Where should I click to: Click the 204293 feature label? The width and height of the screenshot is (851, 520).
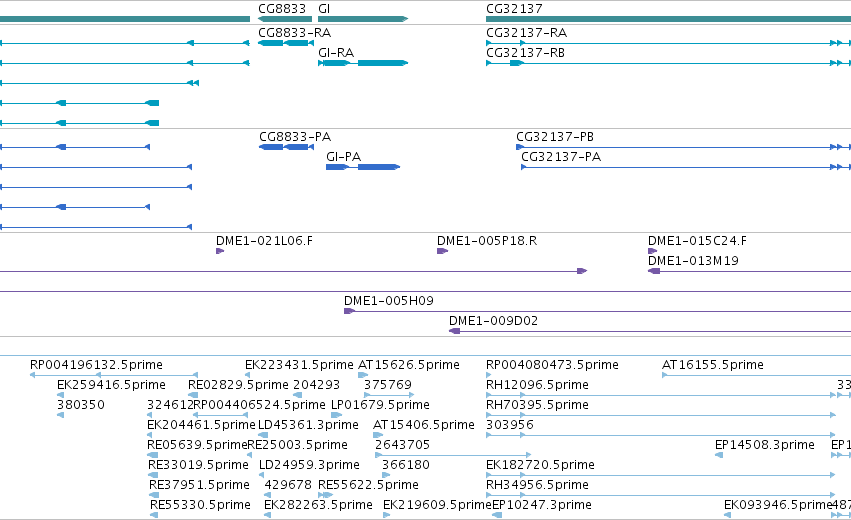[316, 385]
